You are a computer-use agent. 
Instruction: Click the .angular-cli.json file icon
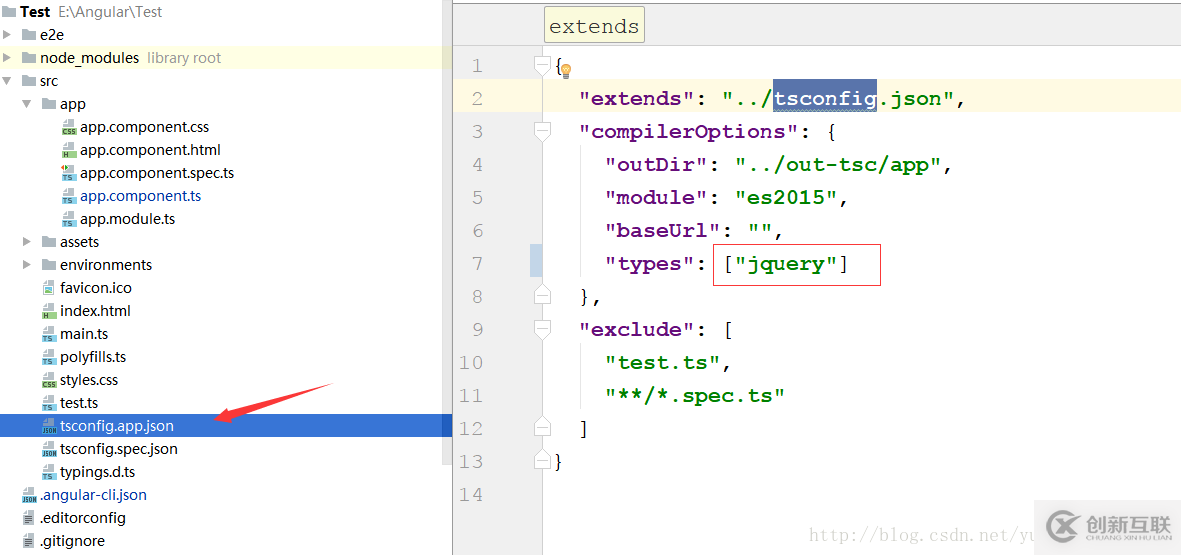pos(29,496)
